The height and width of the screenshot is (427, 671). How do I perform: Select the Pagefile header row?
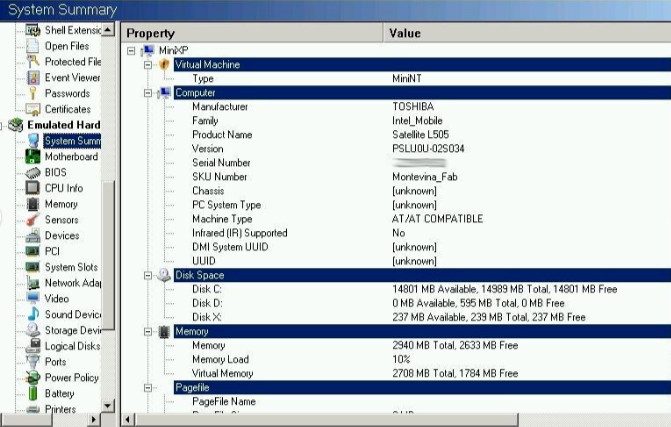pyautogui.click(x=422, y=388)
